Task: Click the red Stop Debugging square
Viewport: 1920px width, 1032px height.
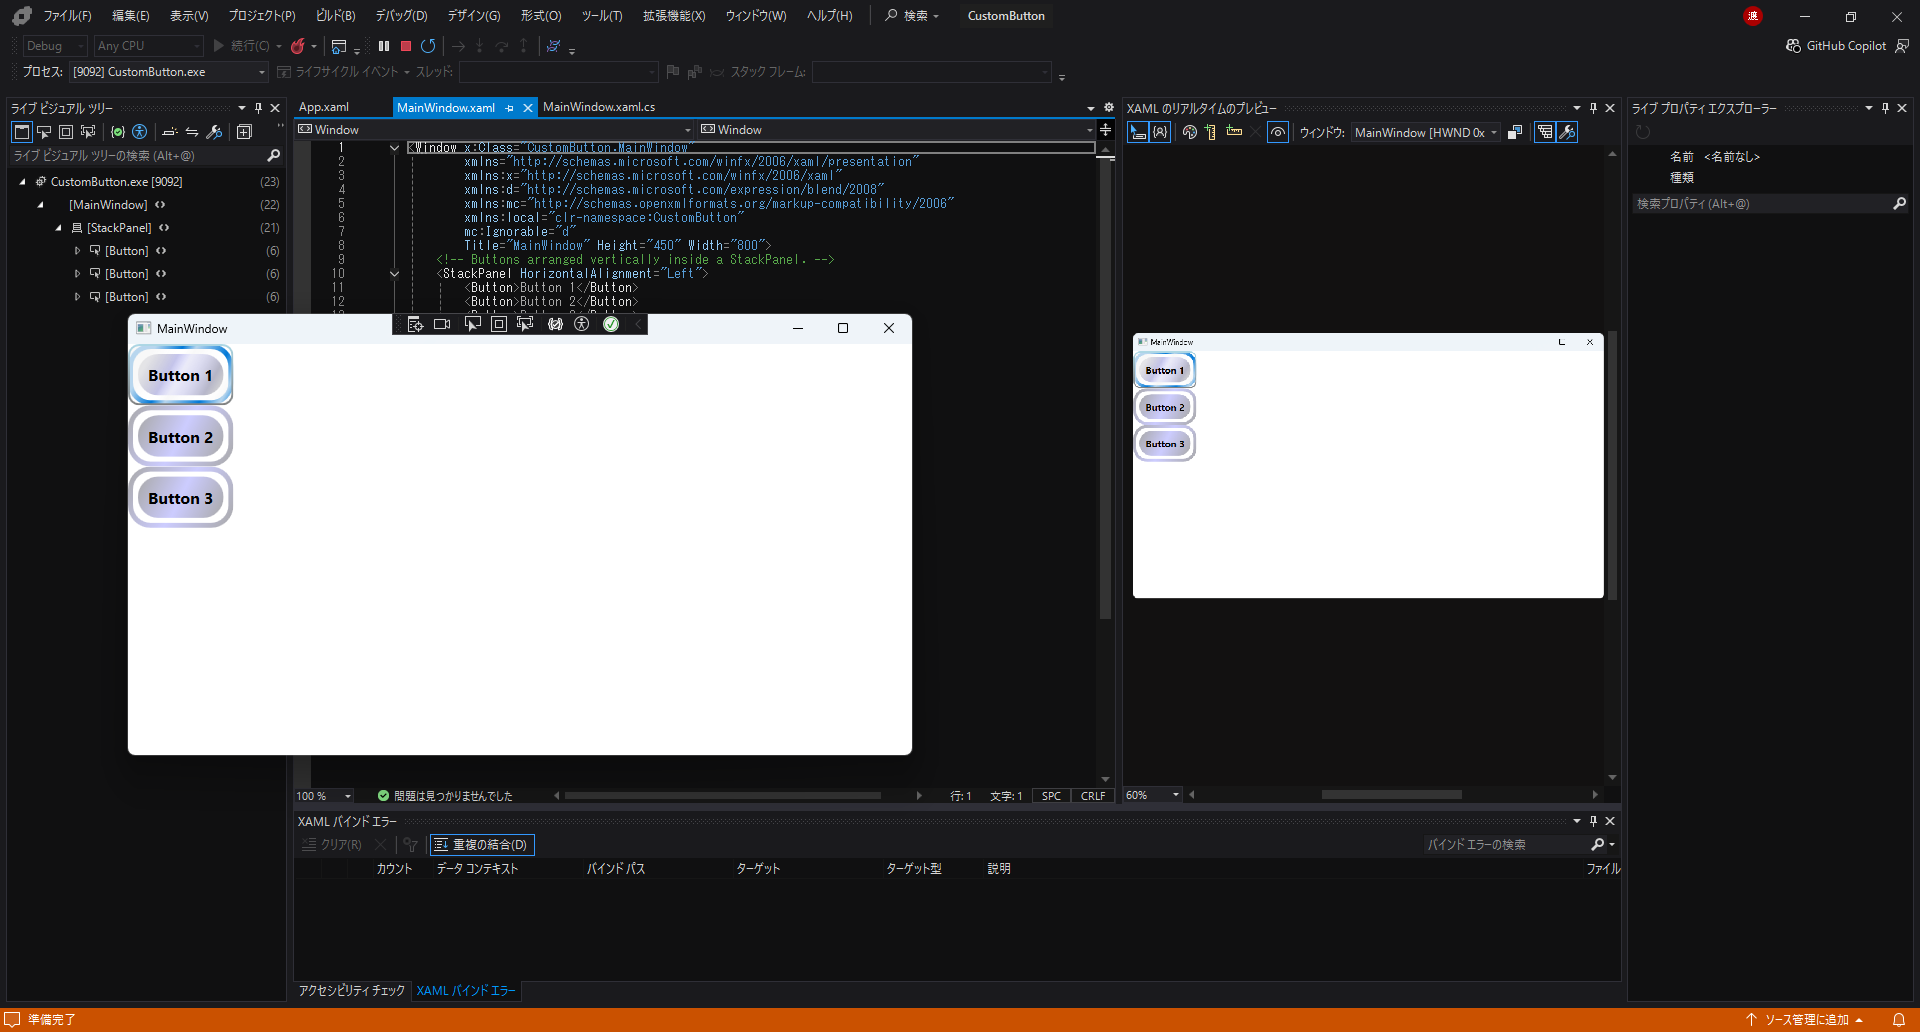Action: (406, 46)
